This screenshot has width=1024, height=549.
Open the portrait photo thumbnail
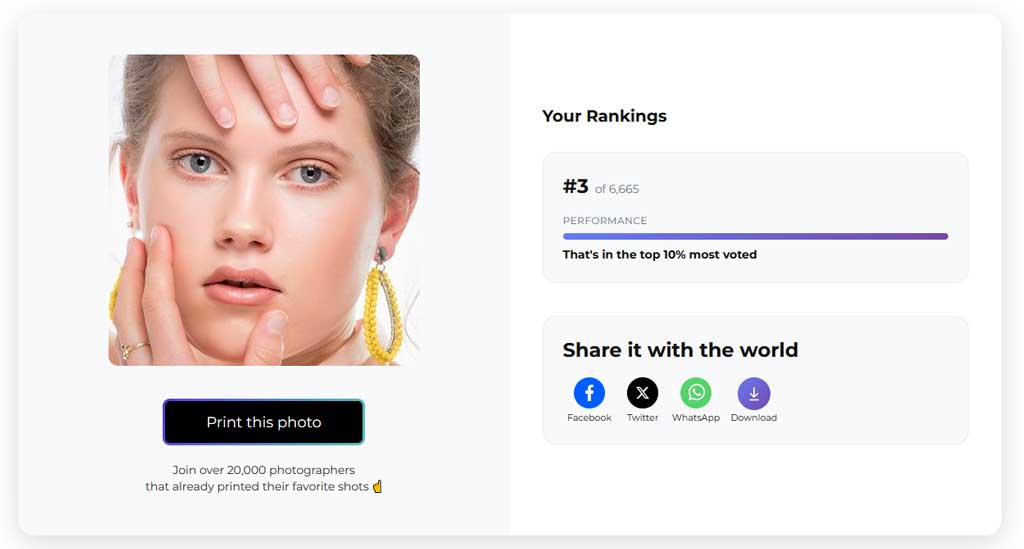[264, 210]
